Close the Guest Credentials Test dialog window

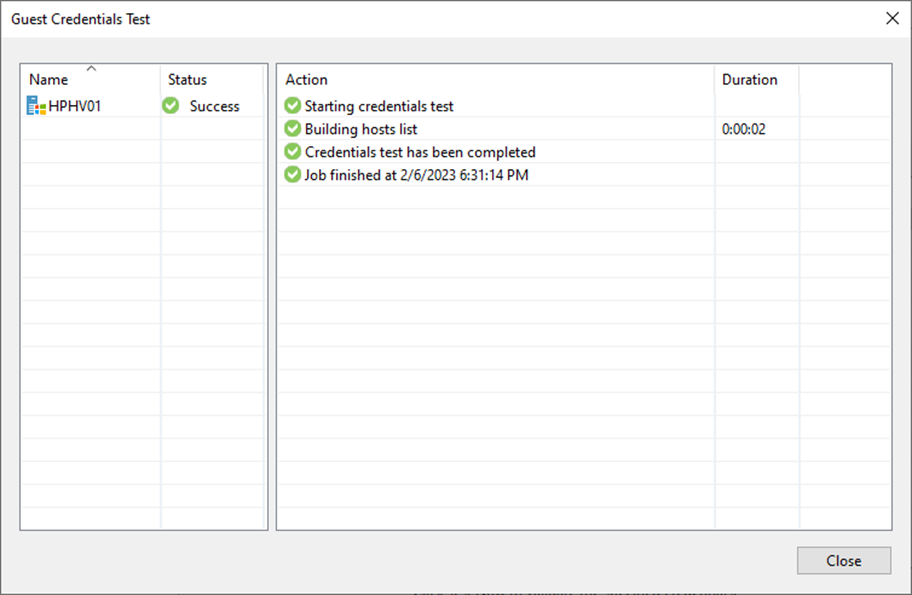coord(892,19)
